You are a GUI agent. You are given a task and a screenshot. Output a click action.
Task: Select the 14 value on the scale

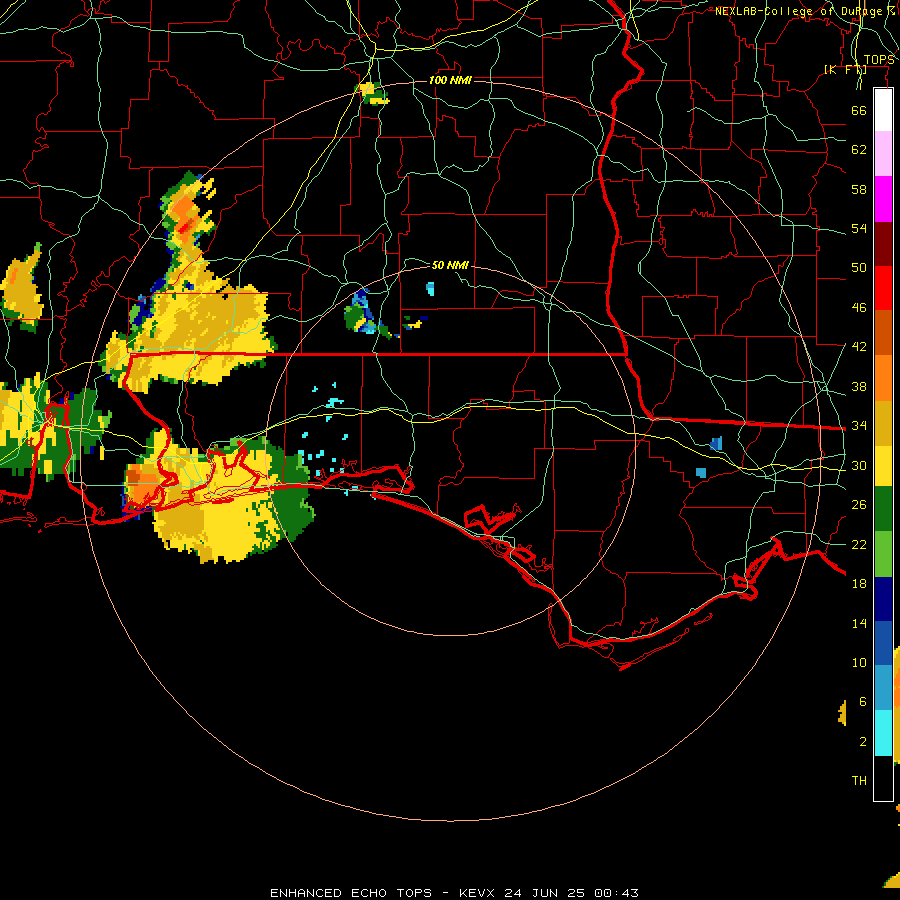click(859, 623)
